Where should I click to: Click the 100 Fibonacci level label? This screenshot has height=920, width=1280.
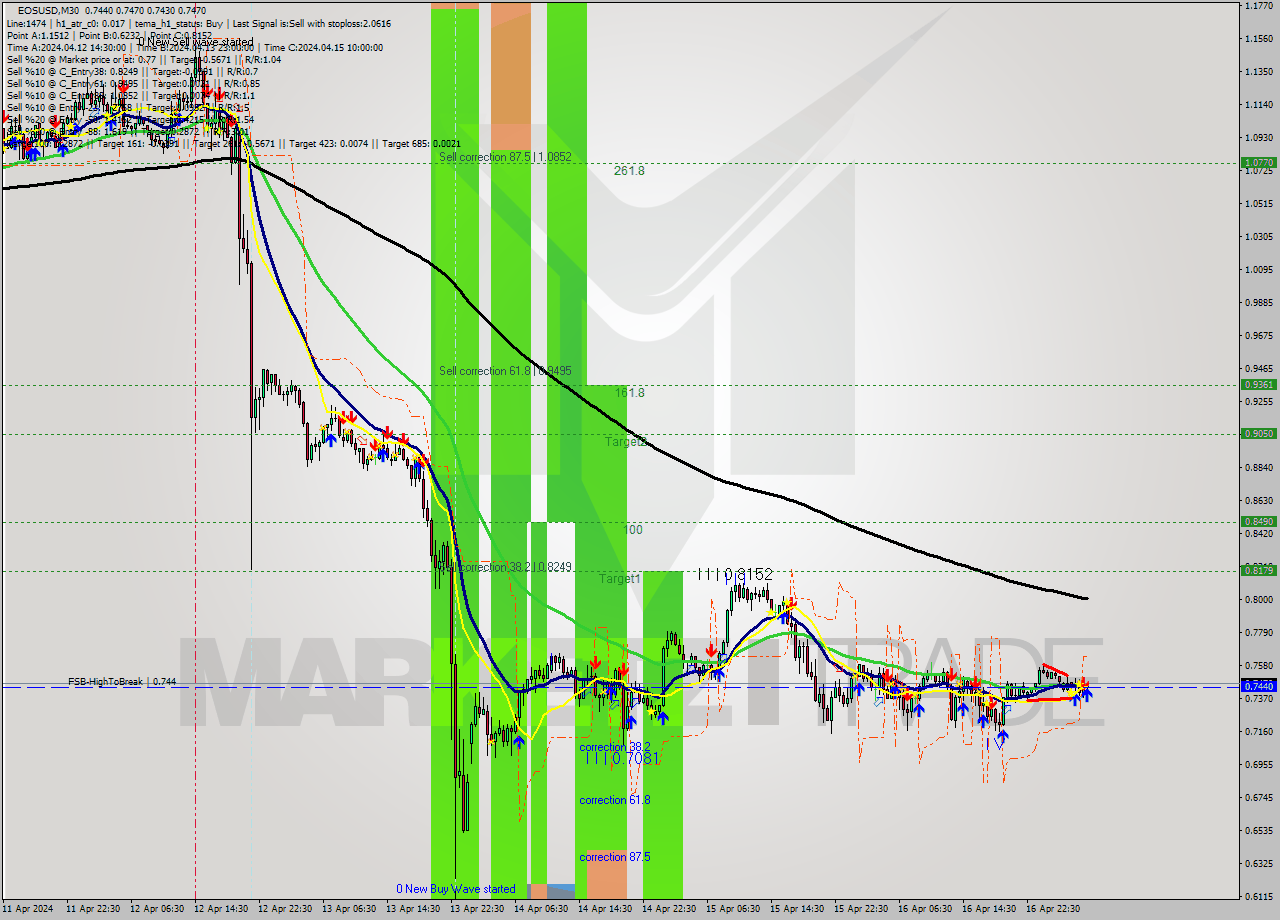point(632,530)
